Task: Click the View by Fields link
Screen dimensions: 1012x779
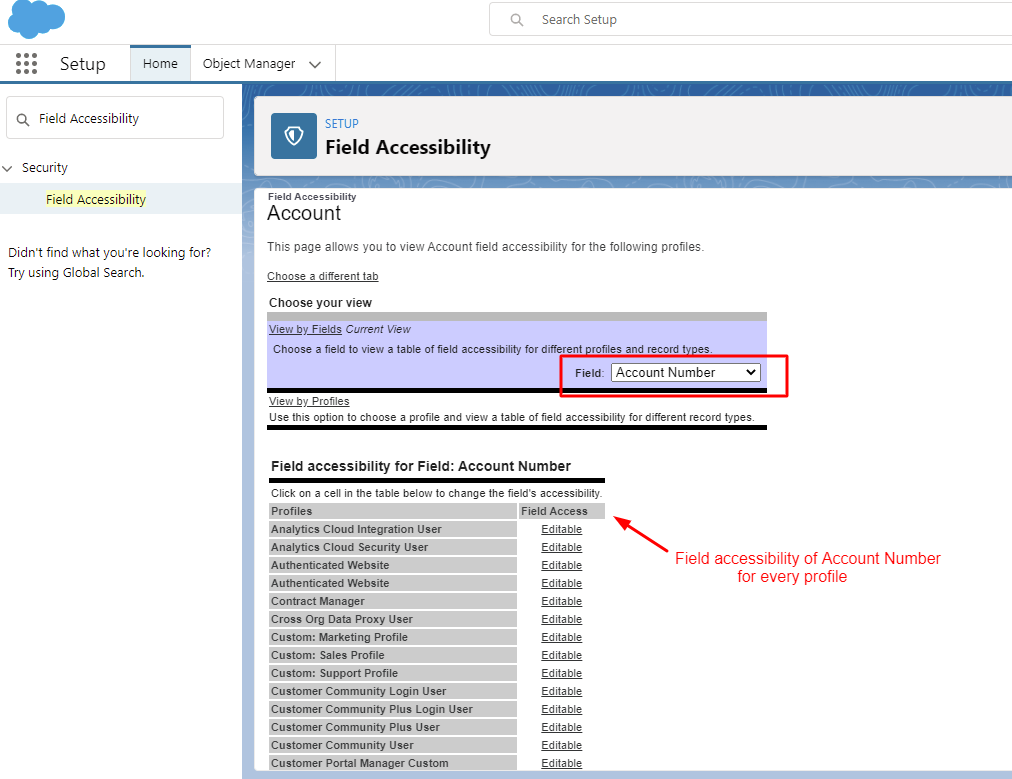Action: (x=305, y=329)
